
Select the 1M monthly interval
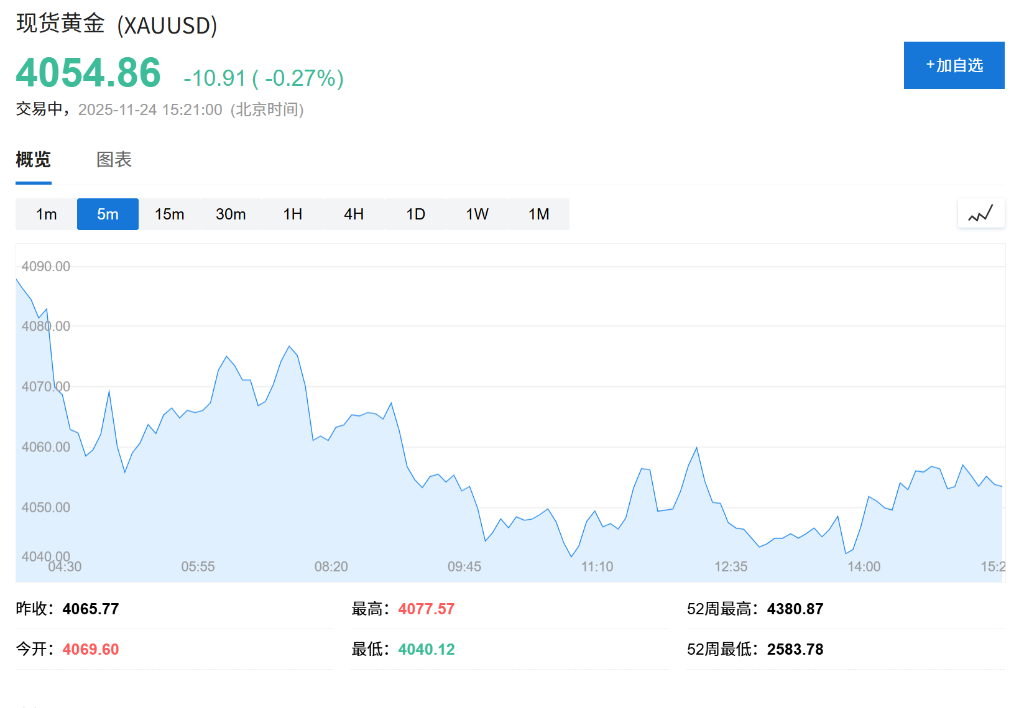click(539, 213)
